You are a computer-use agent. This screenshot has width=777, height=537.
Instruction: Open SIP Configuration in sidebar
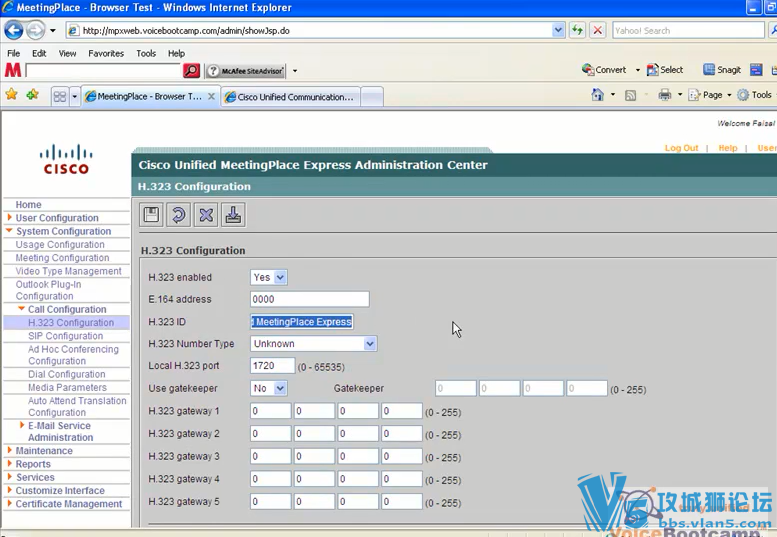click(x=65, y=336)
